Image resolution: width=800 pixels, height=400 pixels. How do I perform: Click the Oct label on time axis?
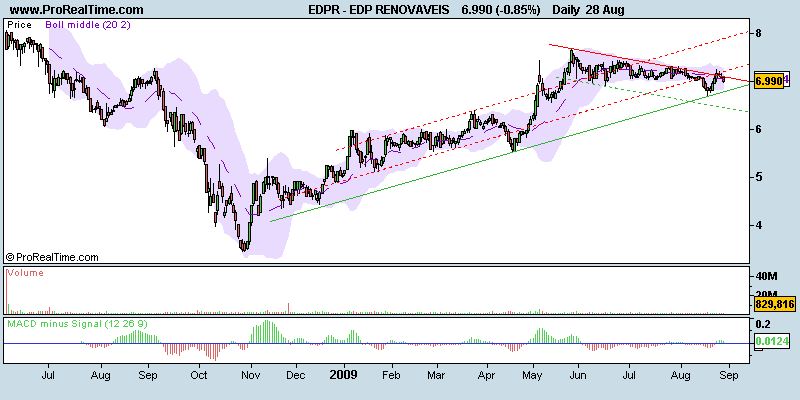pos(198,375)
